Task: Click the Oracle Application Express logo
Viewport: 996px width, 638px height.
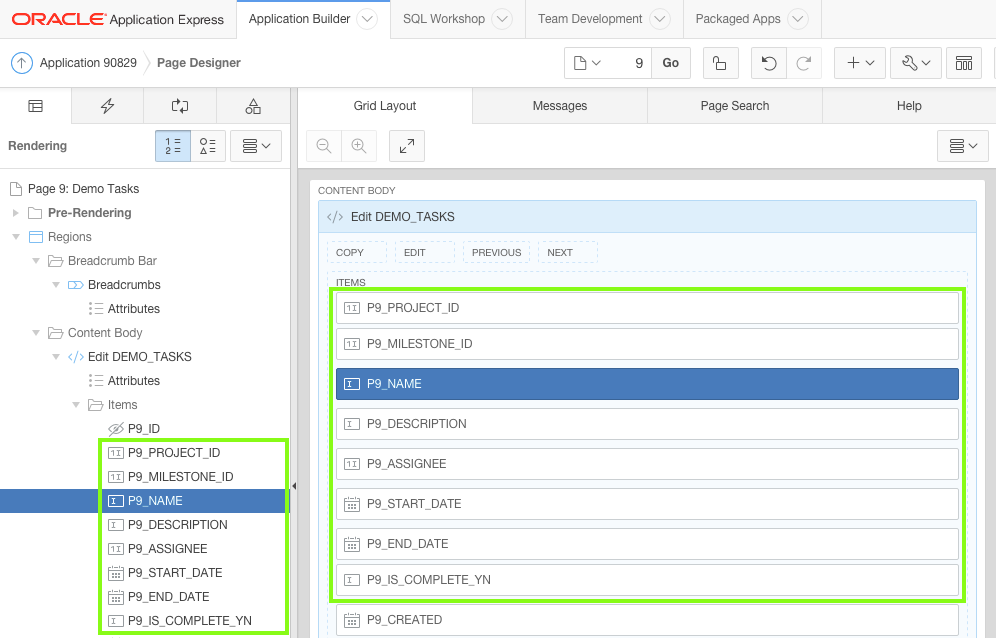Action: click(x=118, y=19)
